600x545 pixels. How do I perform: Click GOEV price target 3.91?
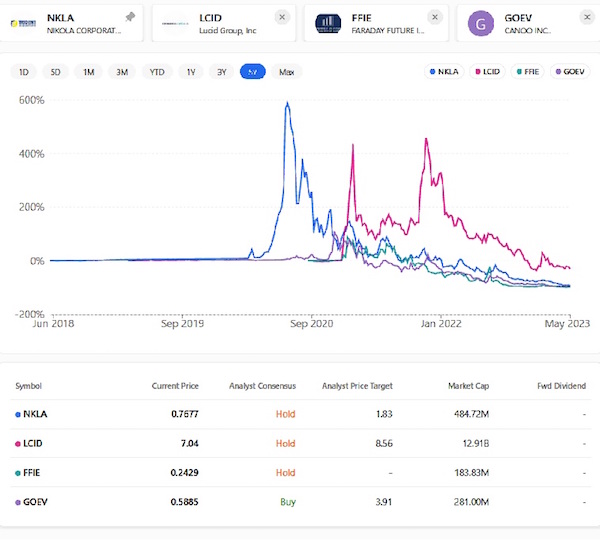pos(384,502)
